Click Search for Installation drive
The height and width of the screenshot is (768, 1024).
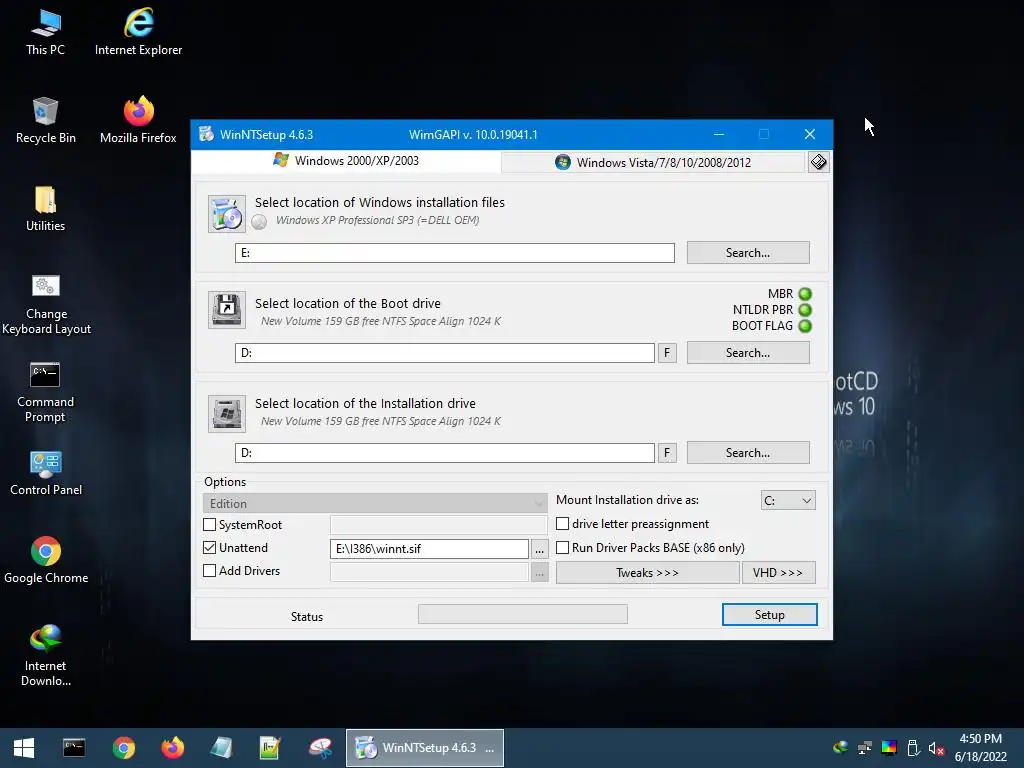click(748, 453)
